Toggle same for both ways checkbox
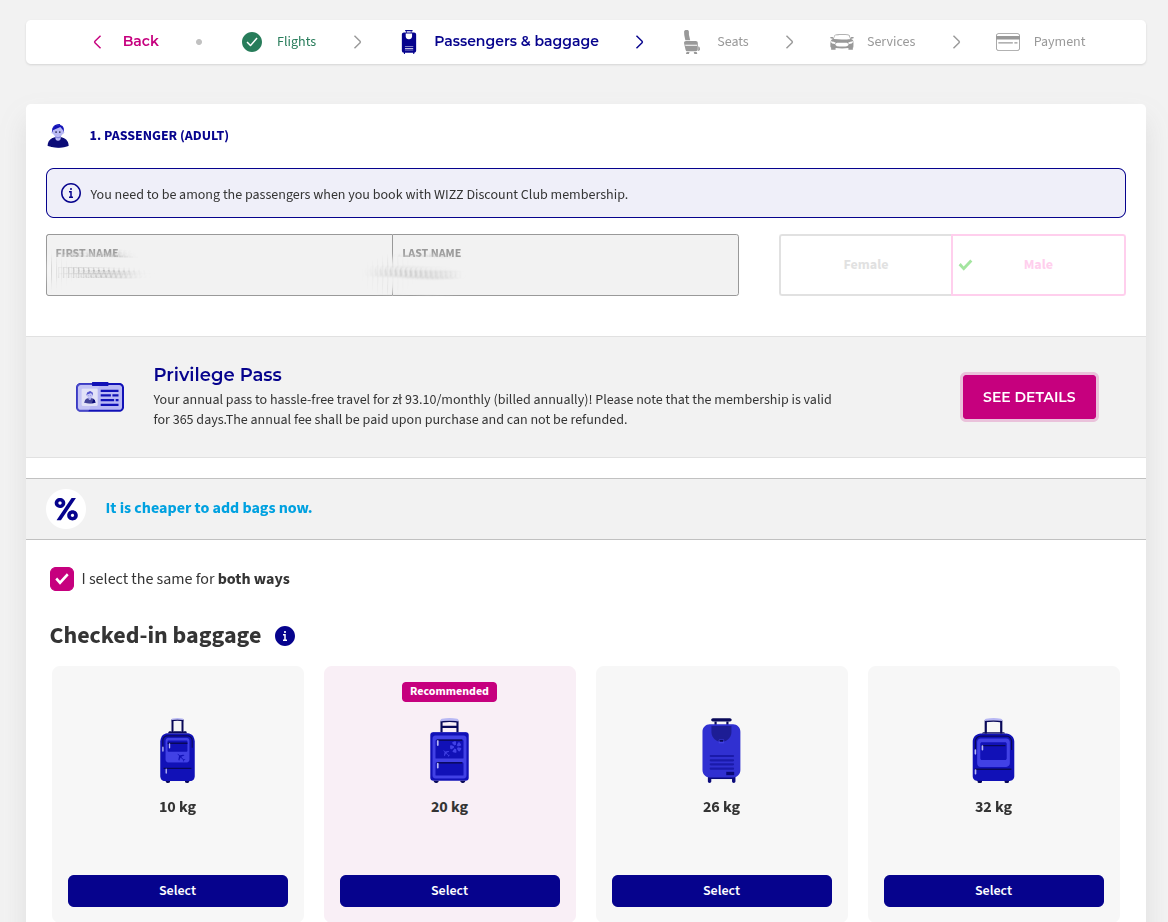 tap(62, 579)
